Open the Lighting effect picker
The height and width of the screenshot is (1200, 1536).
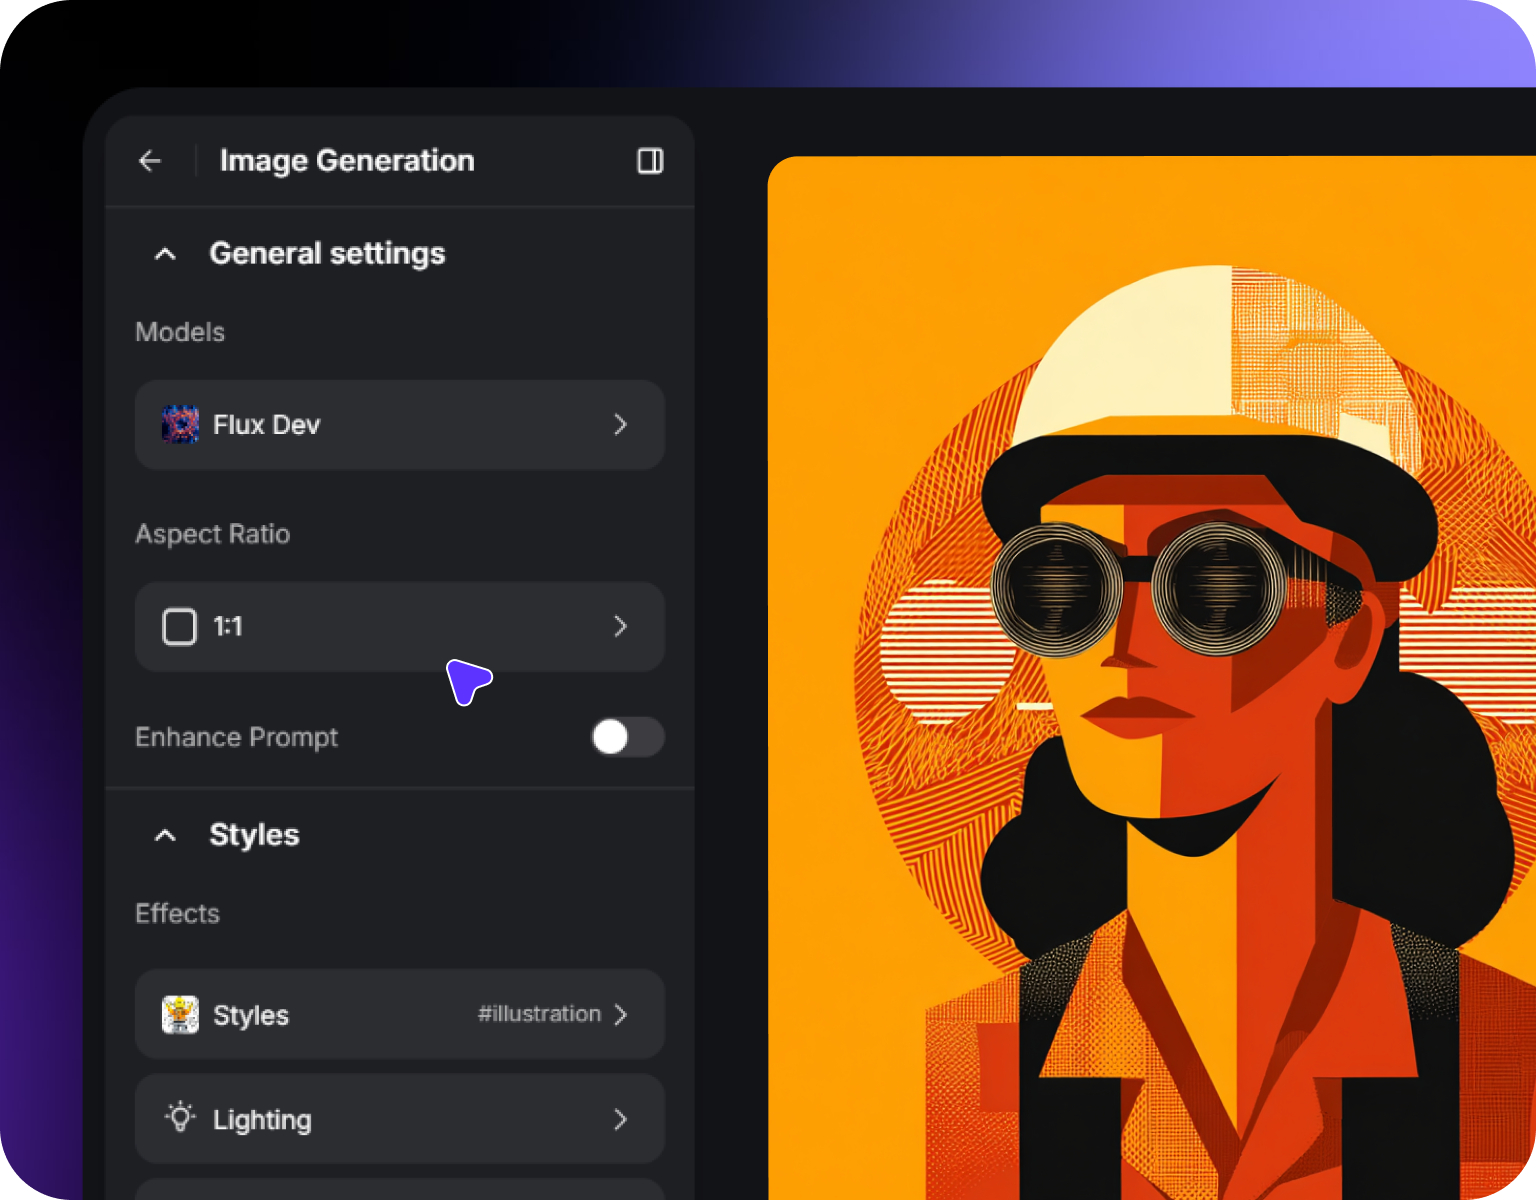pos(400,1119)
